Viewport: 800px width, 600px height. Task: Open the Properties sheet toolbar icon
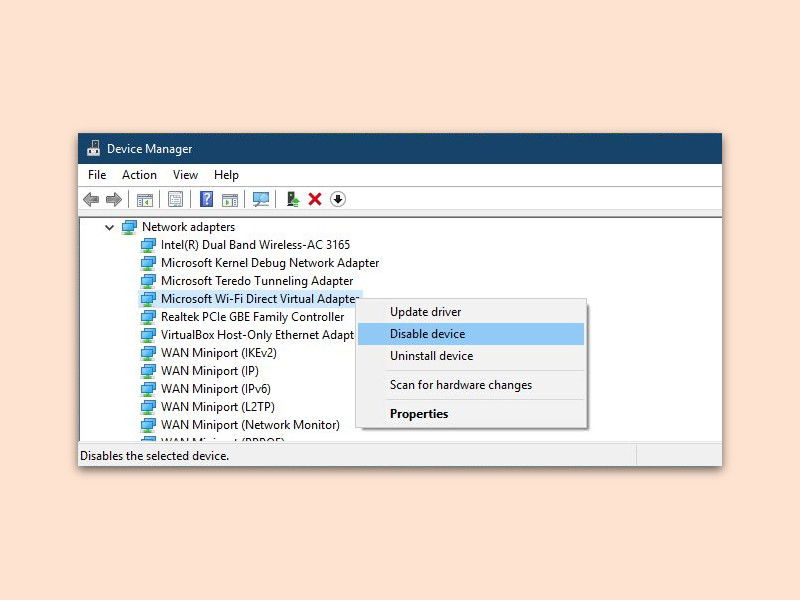(x=176, y=199)
